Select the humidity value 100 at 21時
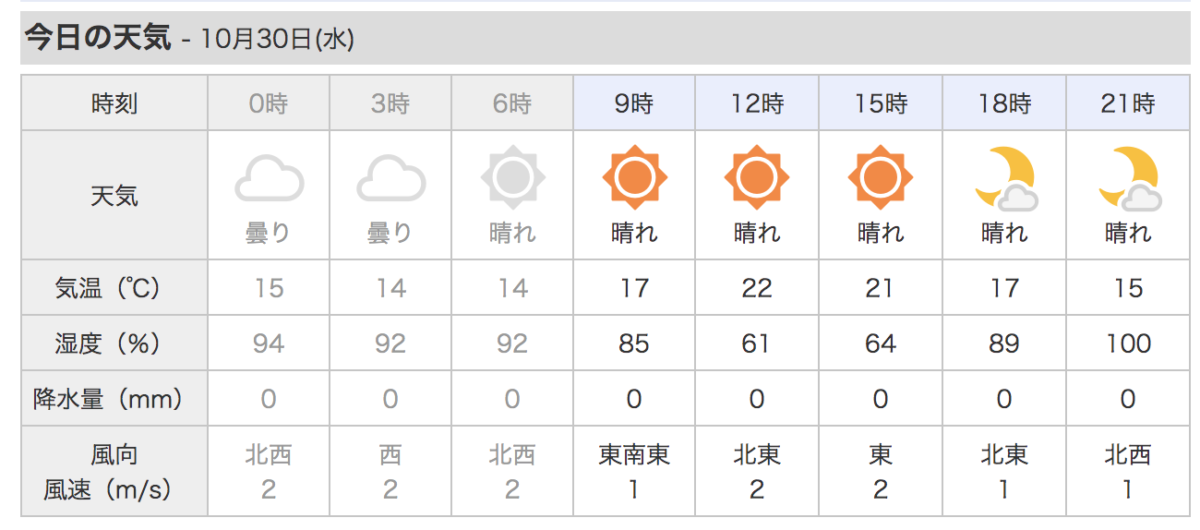This screenshot has width=1200, height=530. tap(1128, 344)
